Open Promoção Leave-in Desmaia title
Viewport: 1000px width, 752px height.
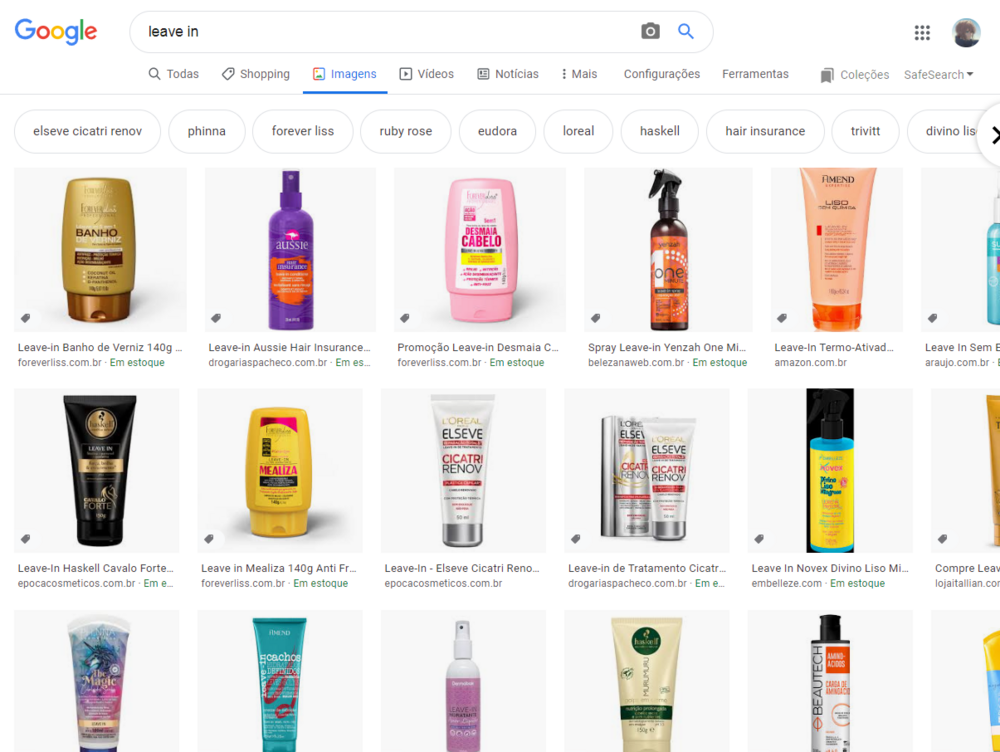coord(478,348)
